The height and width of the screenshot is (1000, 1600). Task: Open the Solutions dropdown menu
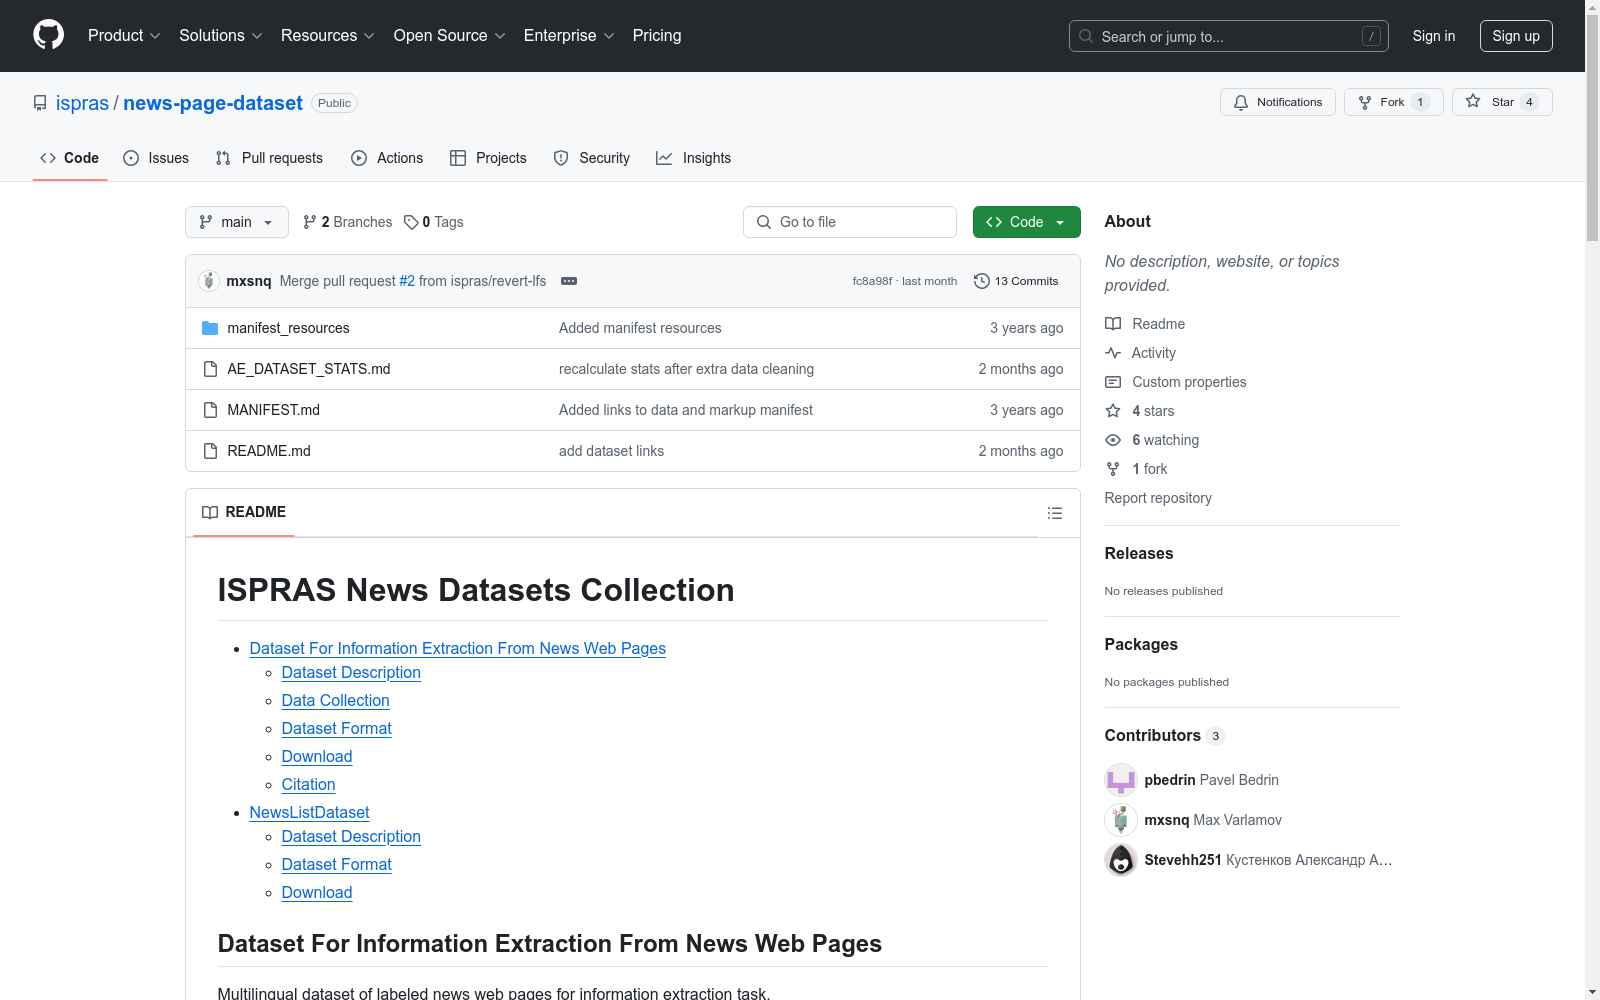(x=221, y=36)
